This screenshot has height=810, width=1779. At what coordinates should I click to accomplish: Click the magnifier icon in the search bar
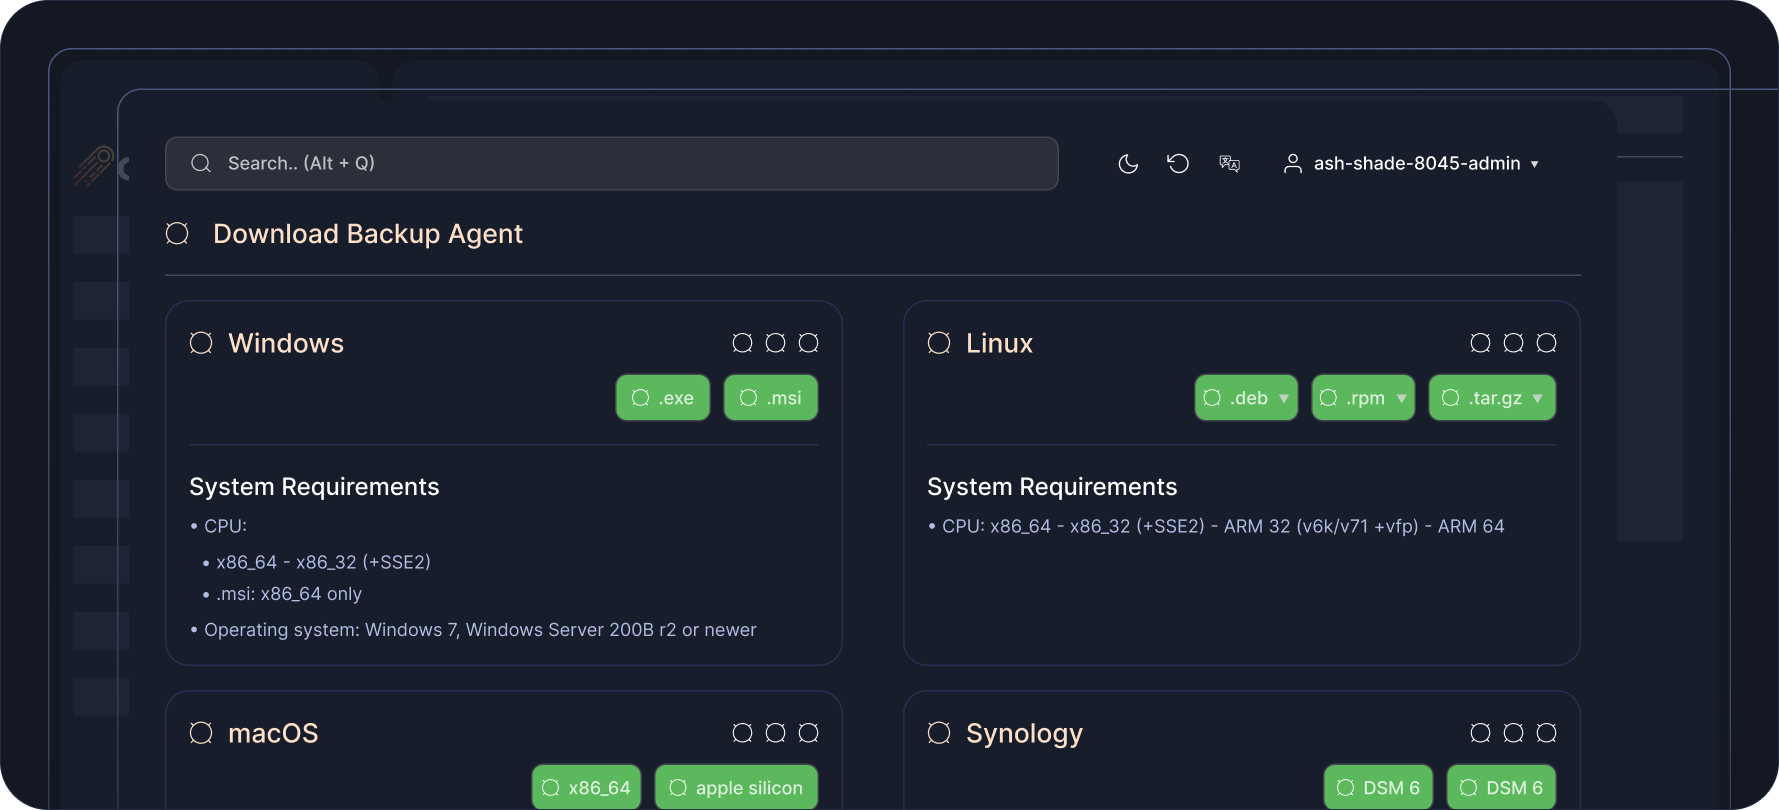click(201, 163)
